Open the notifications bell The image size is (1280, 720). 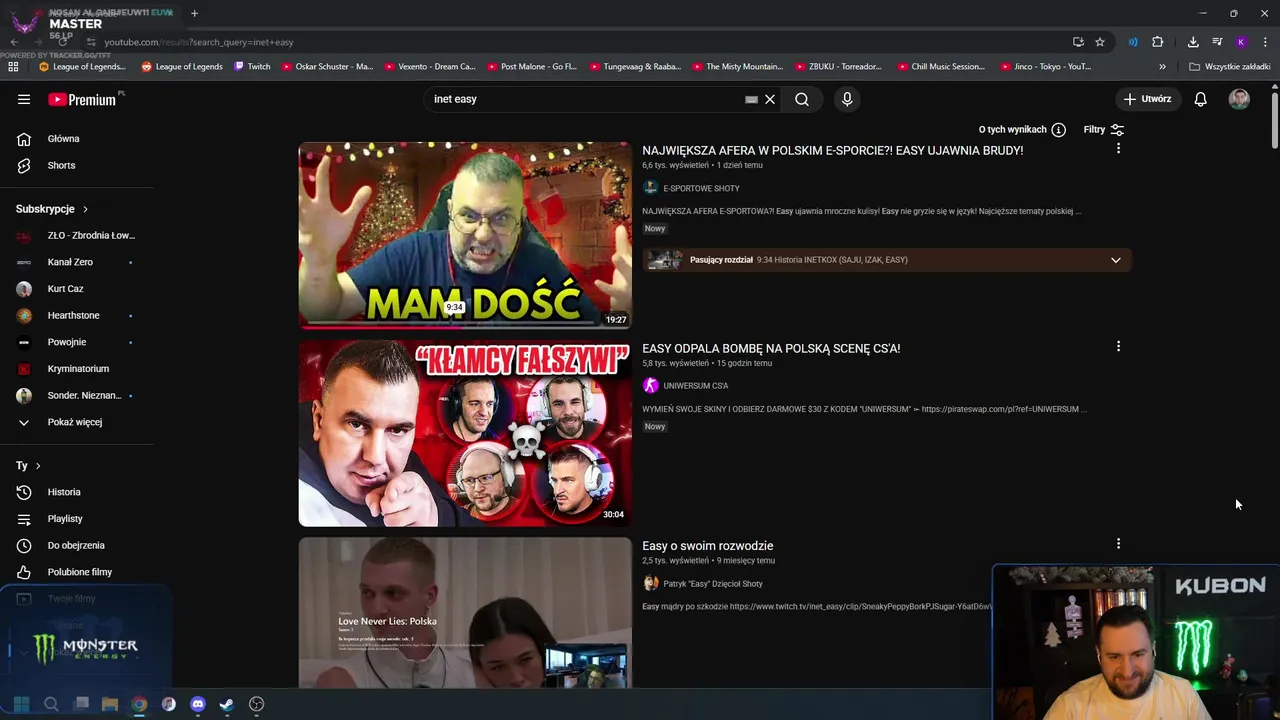[x=1200, y=99]
